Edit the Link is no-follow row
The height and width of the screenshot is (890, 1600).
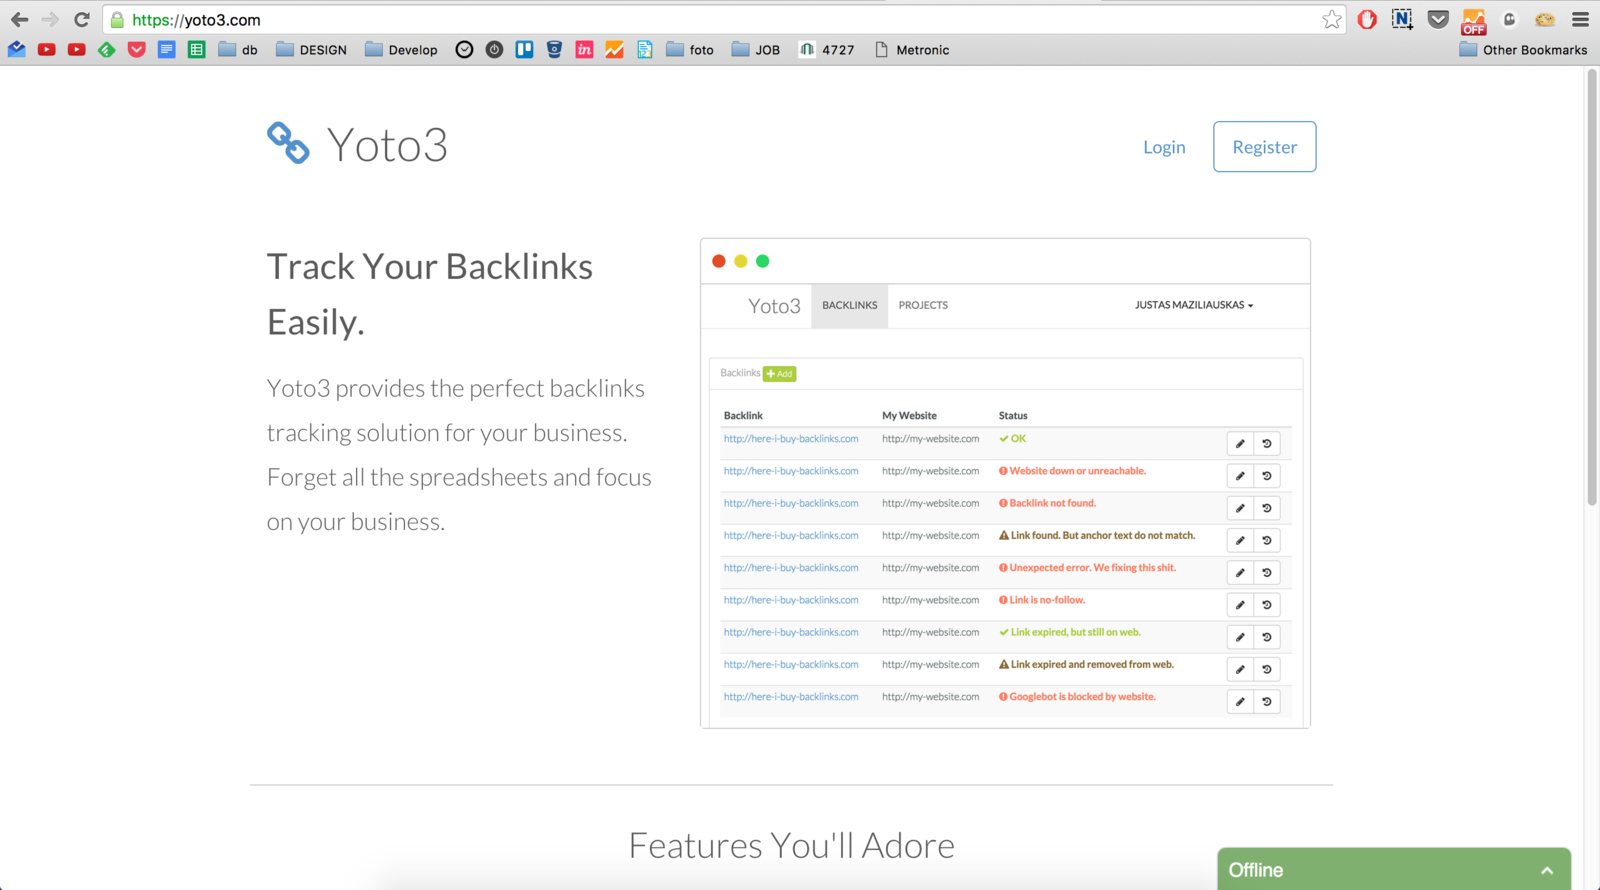coord(1240,605)
